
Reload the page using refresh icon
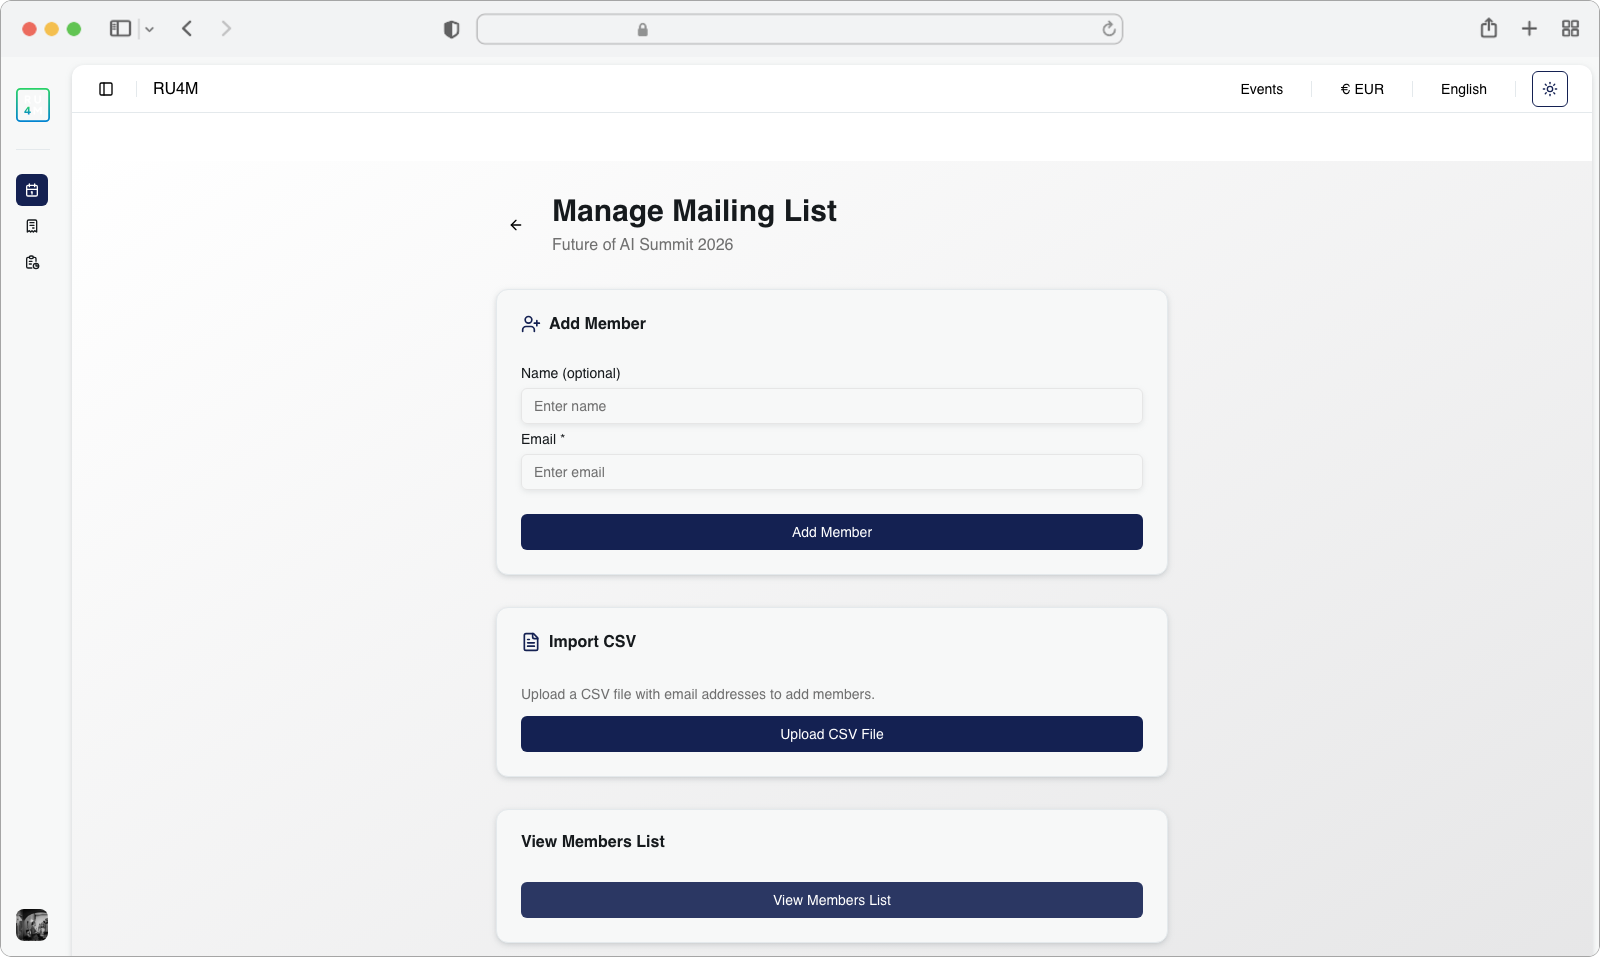(x=1108, y=29)
